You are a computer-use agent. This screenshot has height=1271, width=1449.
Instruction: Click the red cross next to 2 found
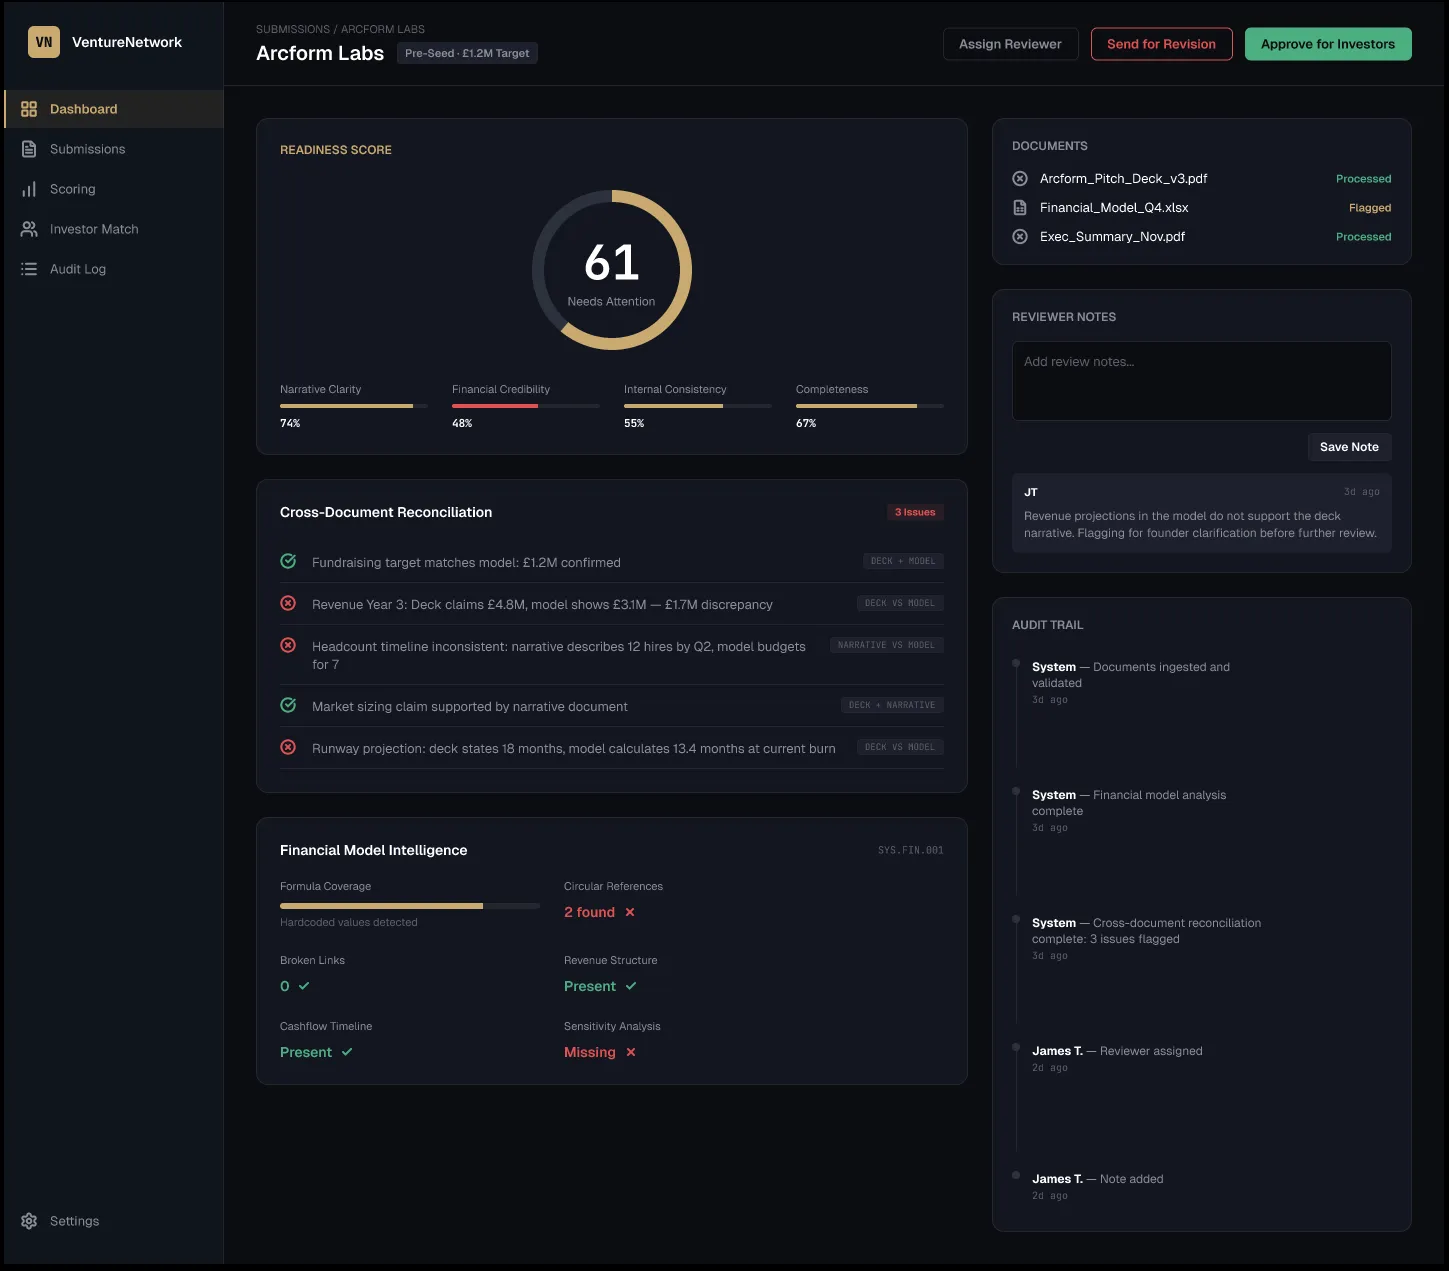coord(630,912)
